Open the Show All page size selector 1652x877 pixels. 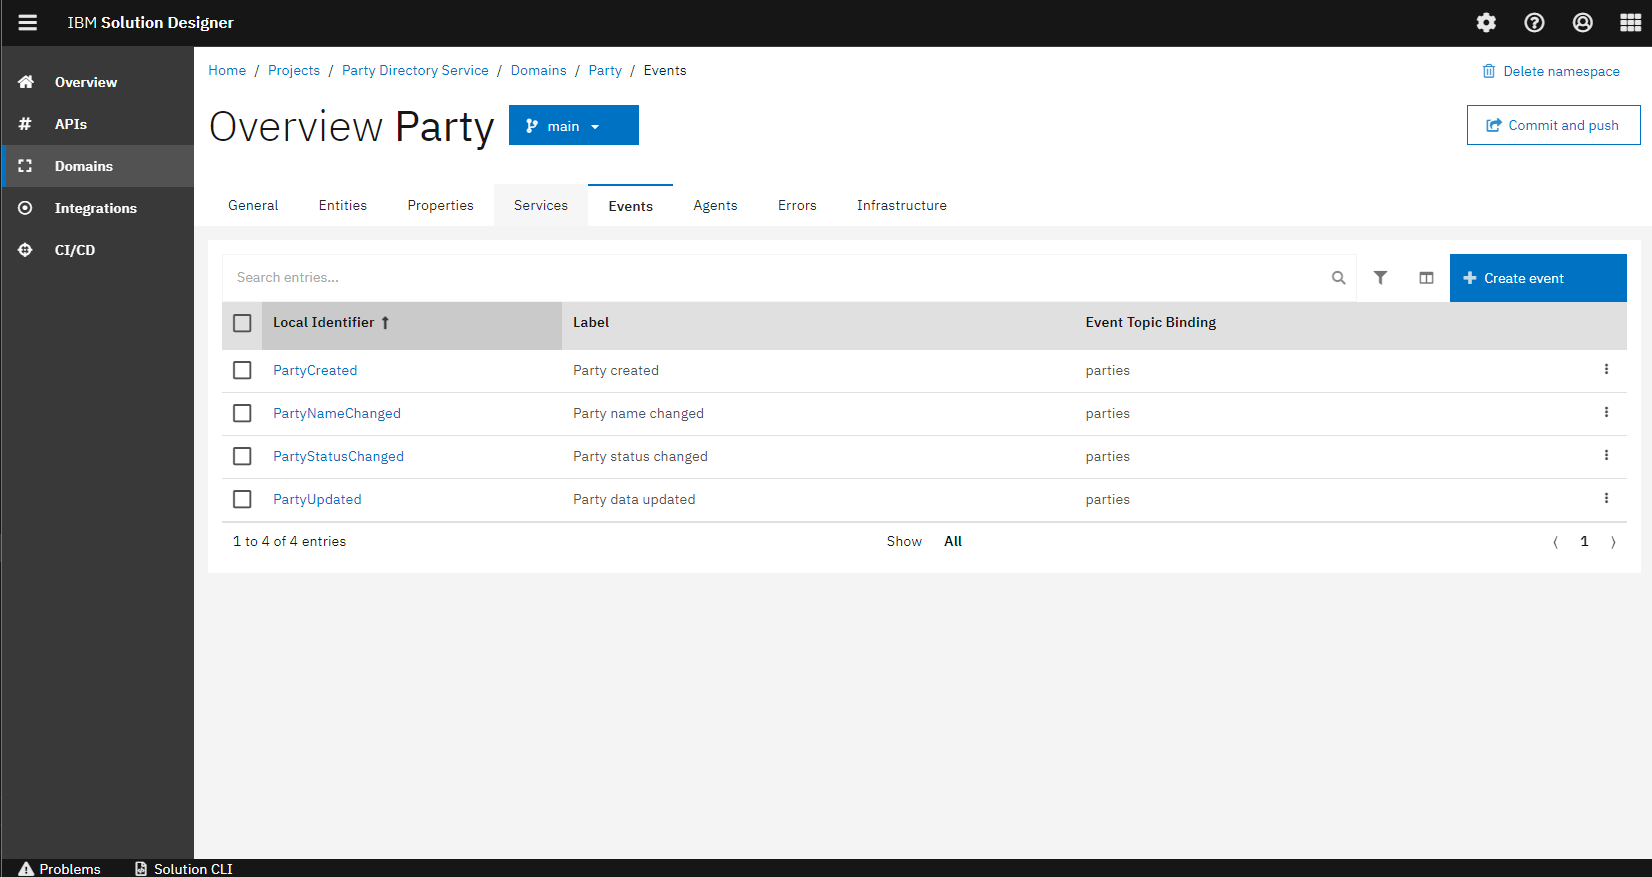952,541
